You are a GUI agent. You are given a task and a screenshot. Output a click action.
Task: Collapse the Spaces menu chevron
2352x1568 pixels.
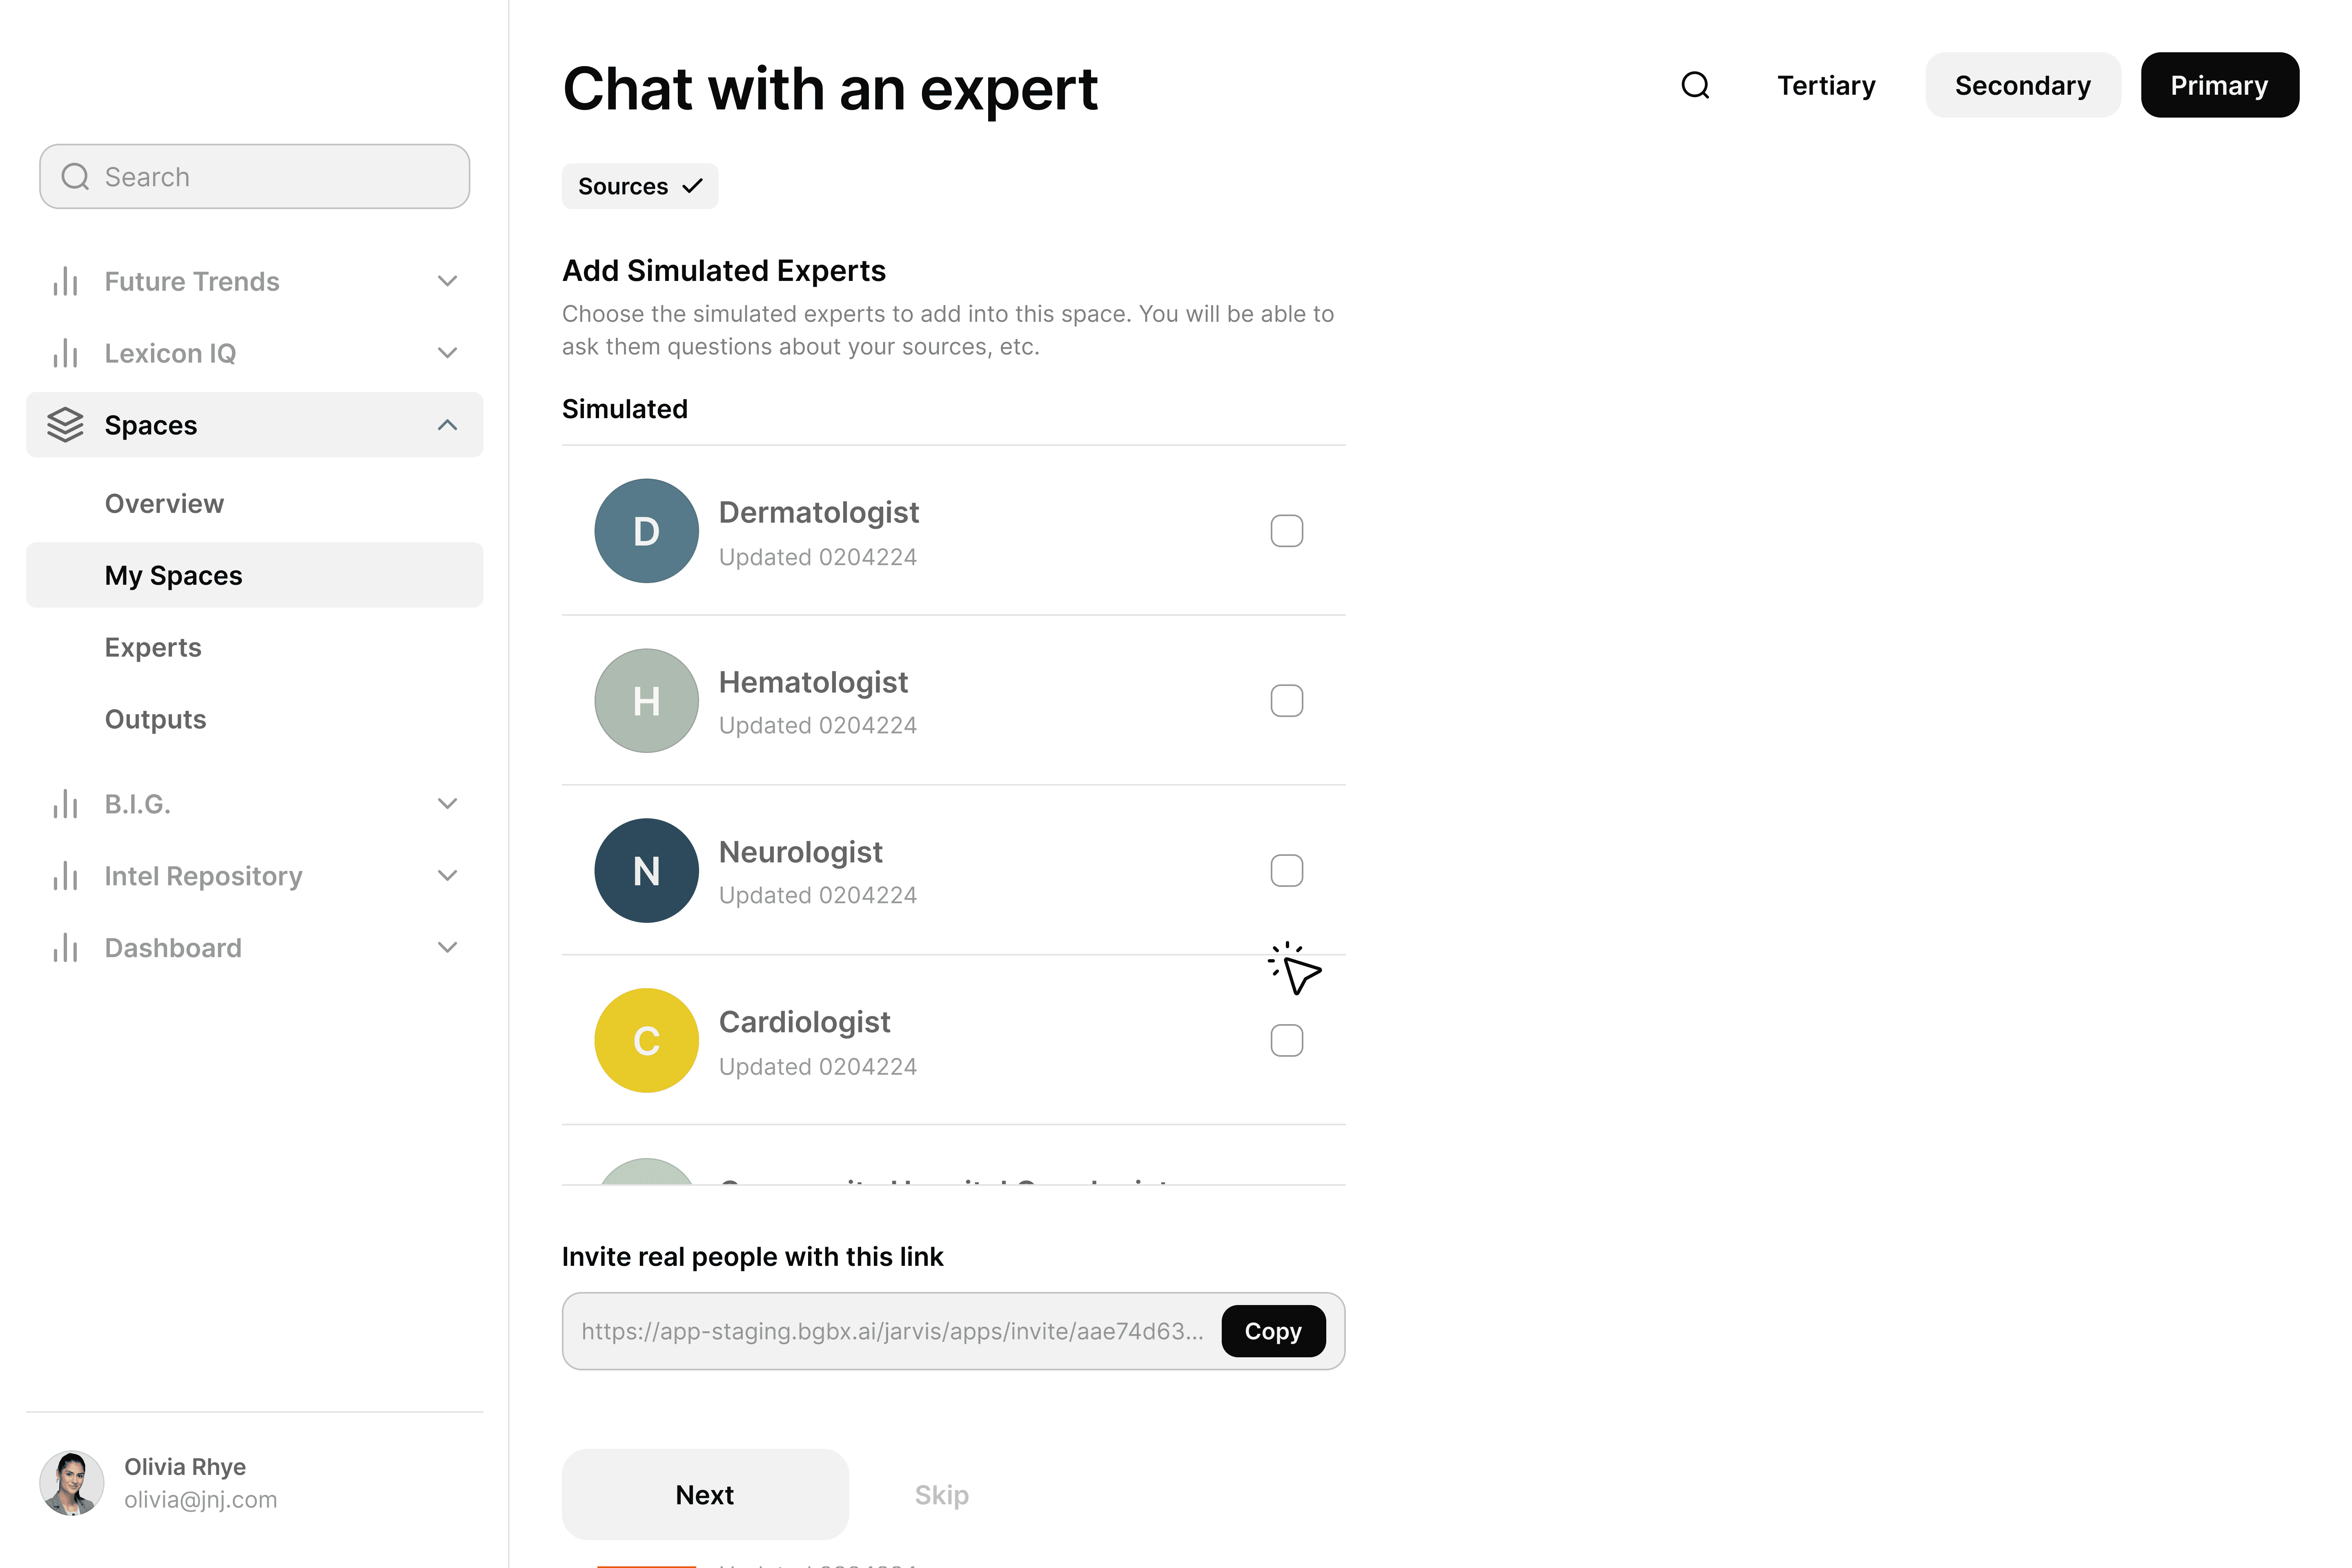coord(447,425)
